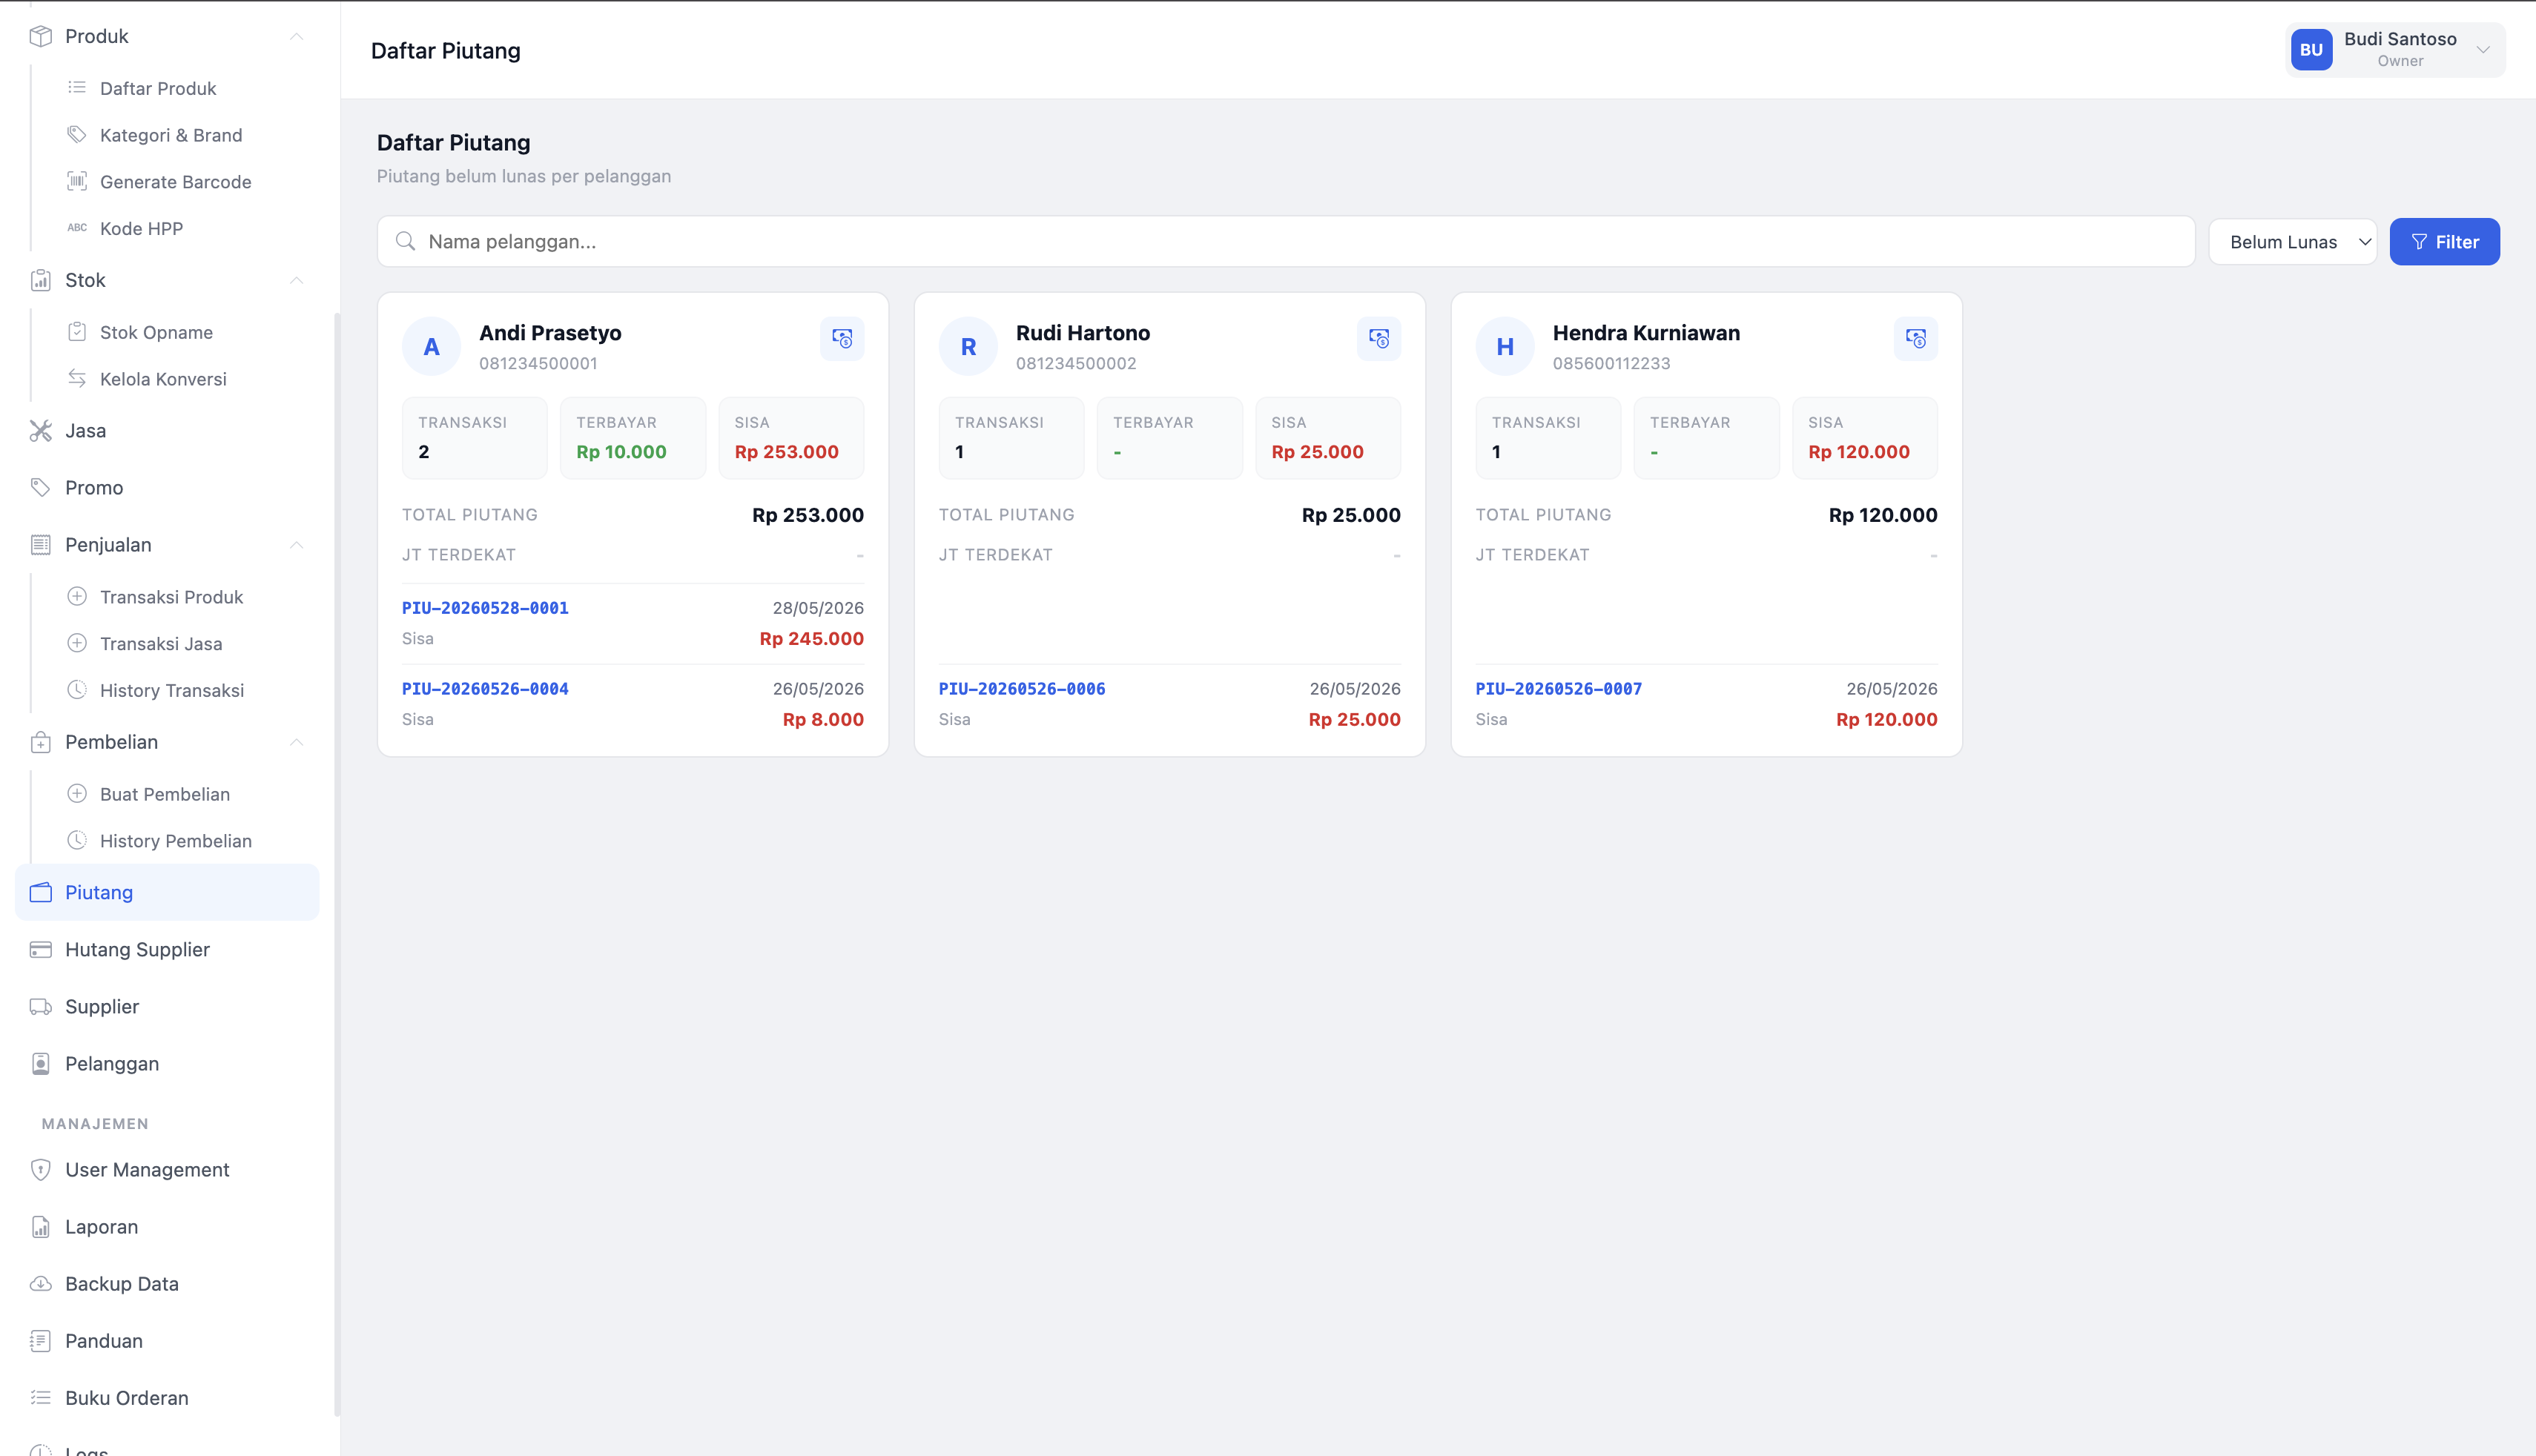Click the blue Filter button
Viewport: 2536px width, 1456px height.
2444,242
